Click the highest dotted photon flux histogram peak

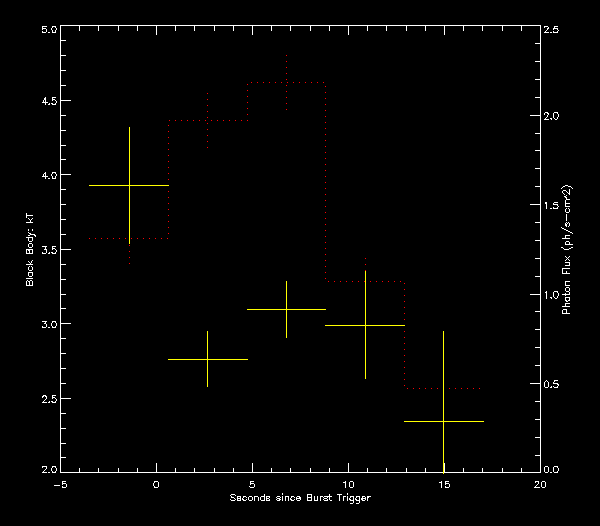click(286, 83)
